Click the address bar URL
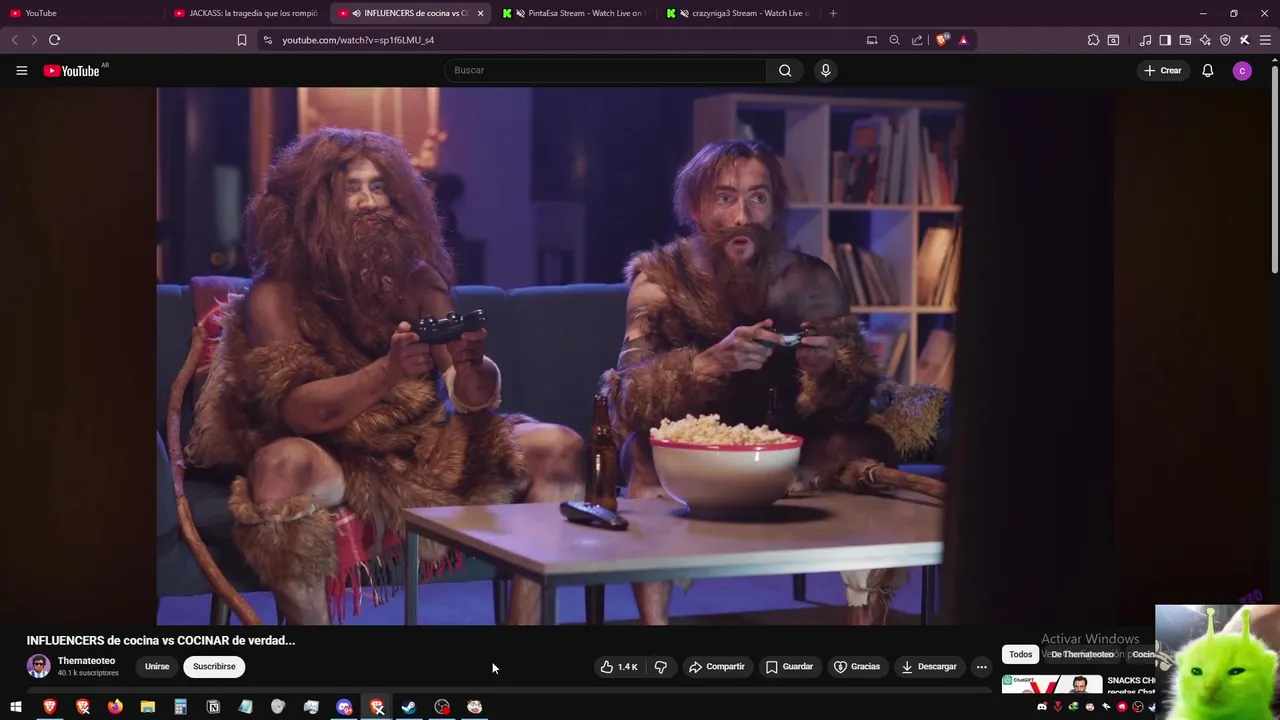This screenshot has width=1280, height=720. [358, 40]
